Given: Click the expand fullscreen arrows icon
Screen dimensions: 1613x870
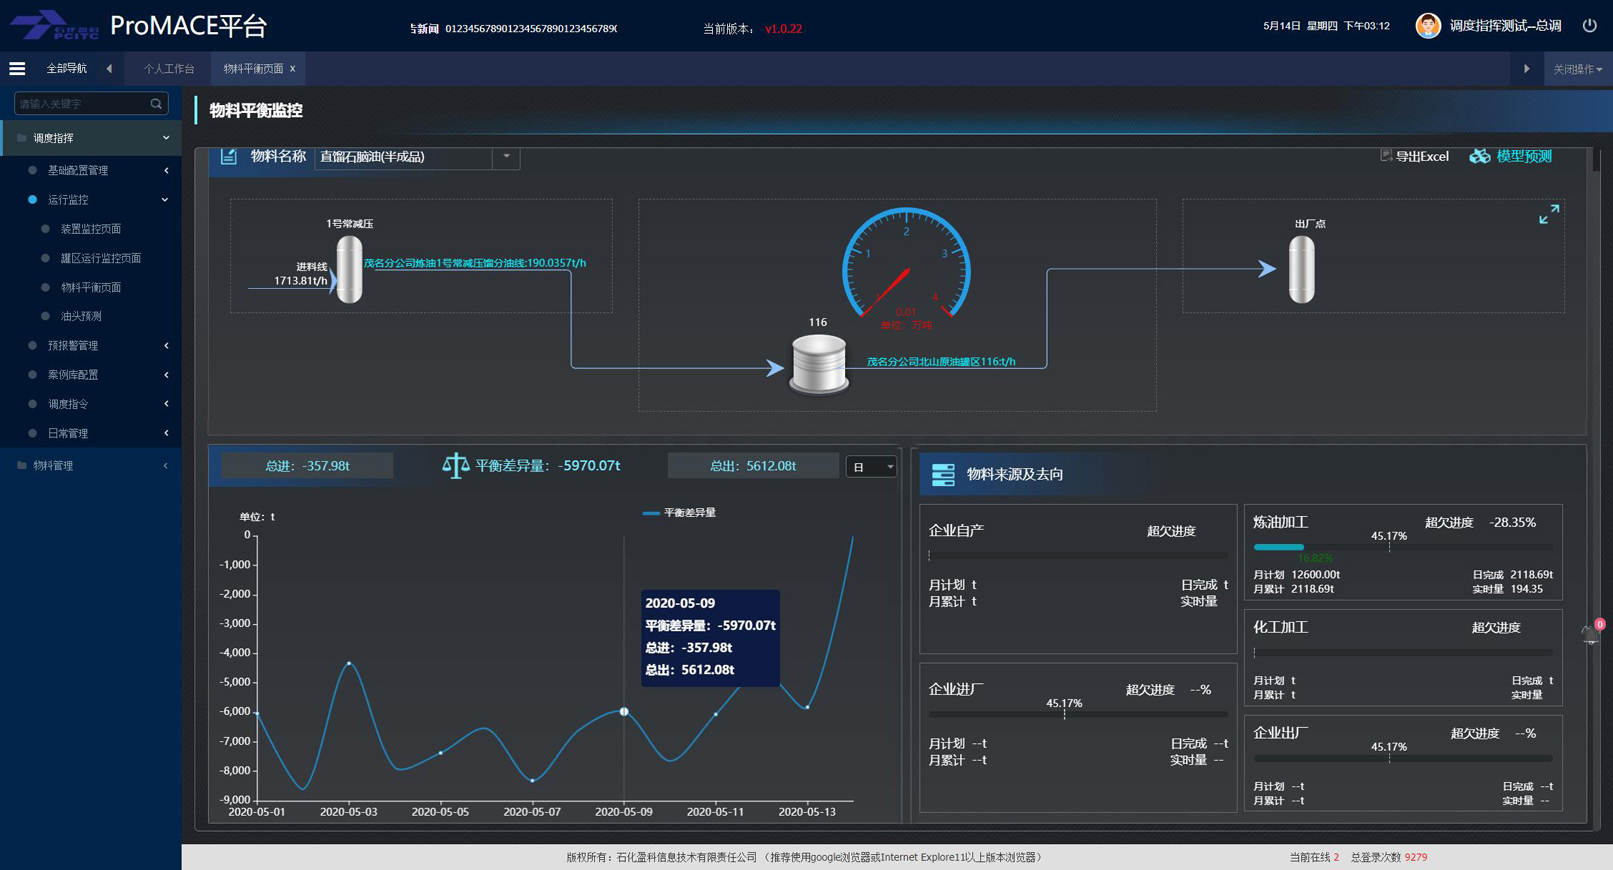Looking at the screenshot, I should click(1548, 215).
